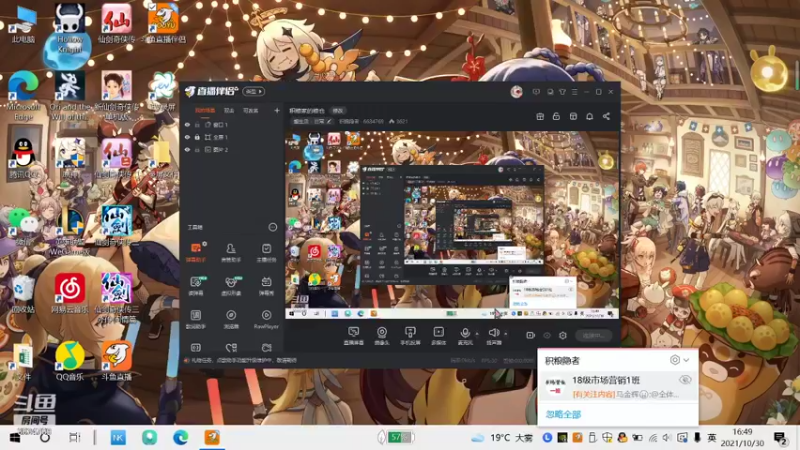Open the mode pill dropdown beside the logo
This screenshot has width=800, height=450.
[x=254, y=91]
